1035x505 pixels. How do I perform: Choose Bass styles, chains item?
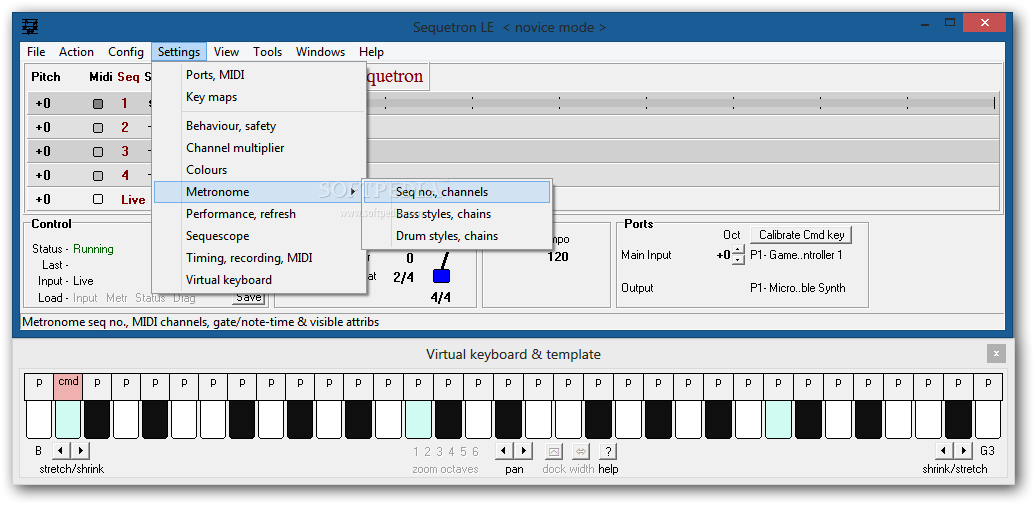point(457,214)
